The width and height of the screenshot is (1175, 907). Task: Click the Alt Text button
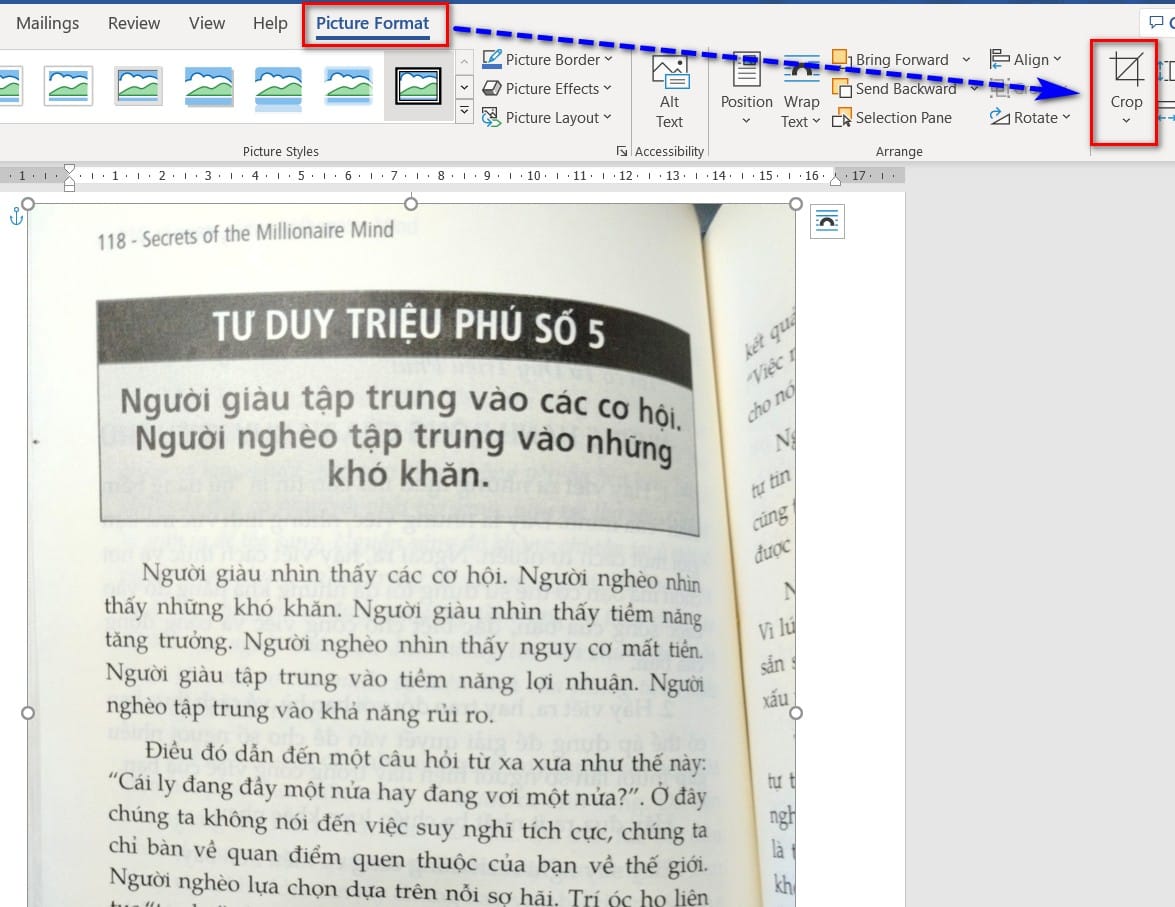tap(669, 91)
